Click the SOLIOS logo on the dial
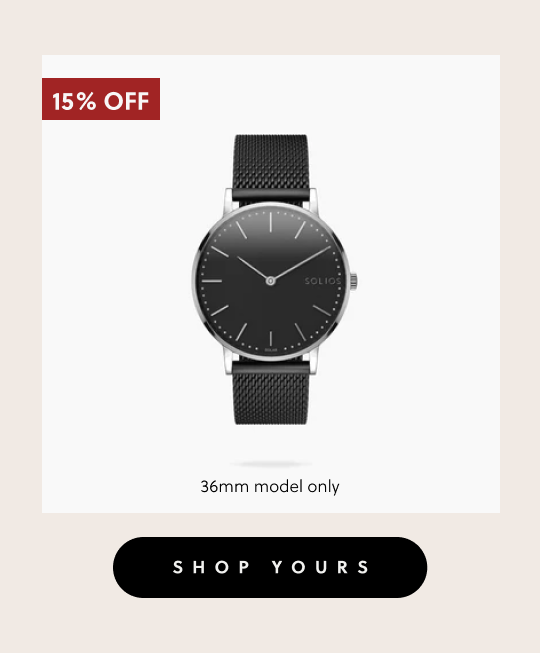The height and width of the screenshot is (653, 540). (323, 281)
